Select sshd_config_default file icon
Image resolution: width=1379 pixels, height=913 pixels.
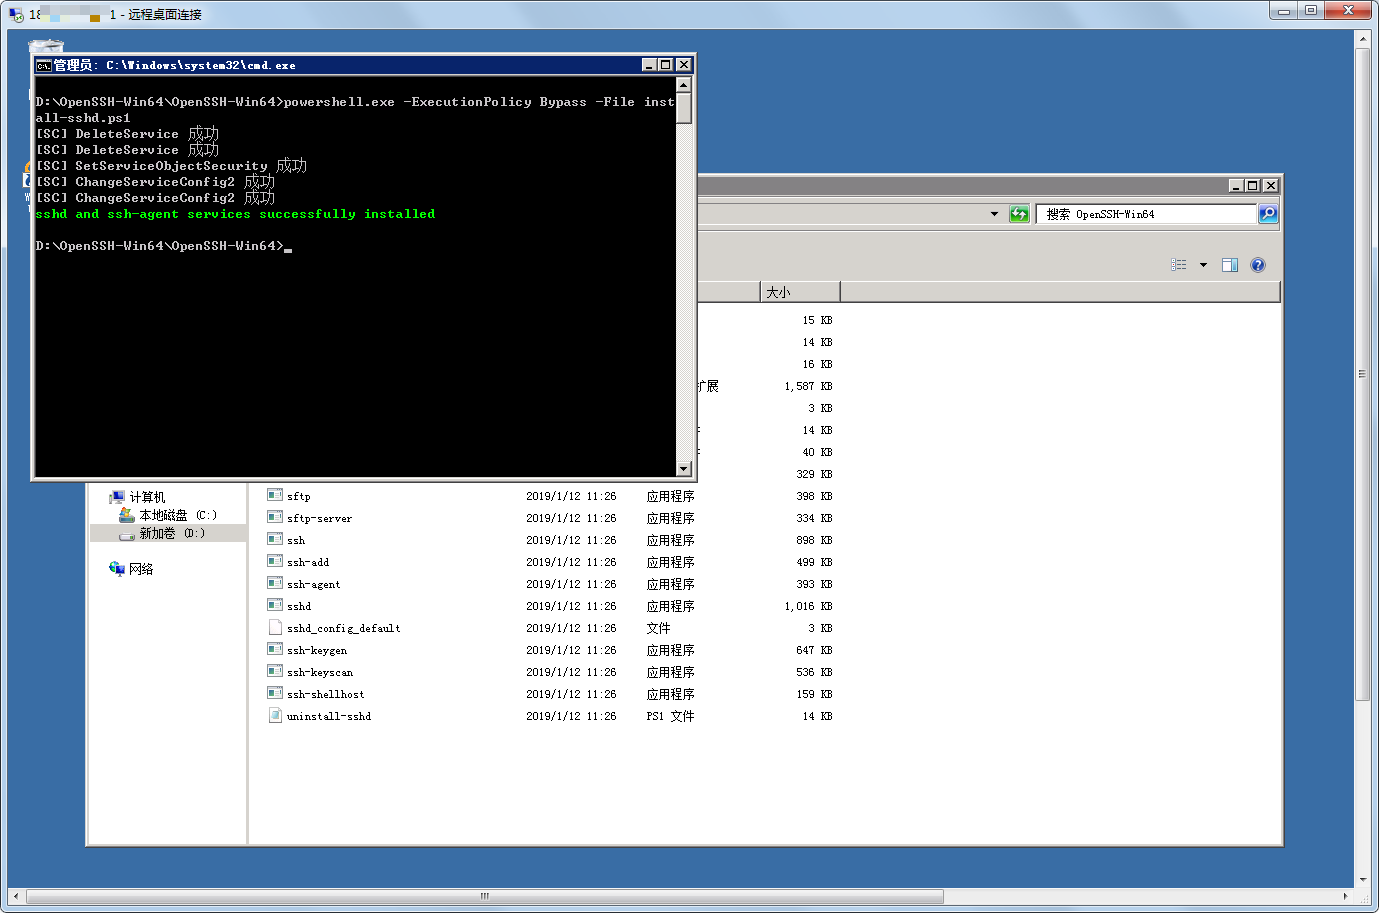tap(275, 627)
